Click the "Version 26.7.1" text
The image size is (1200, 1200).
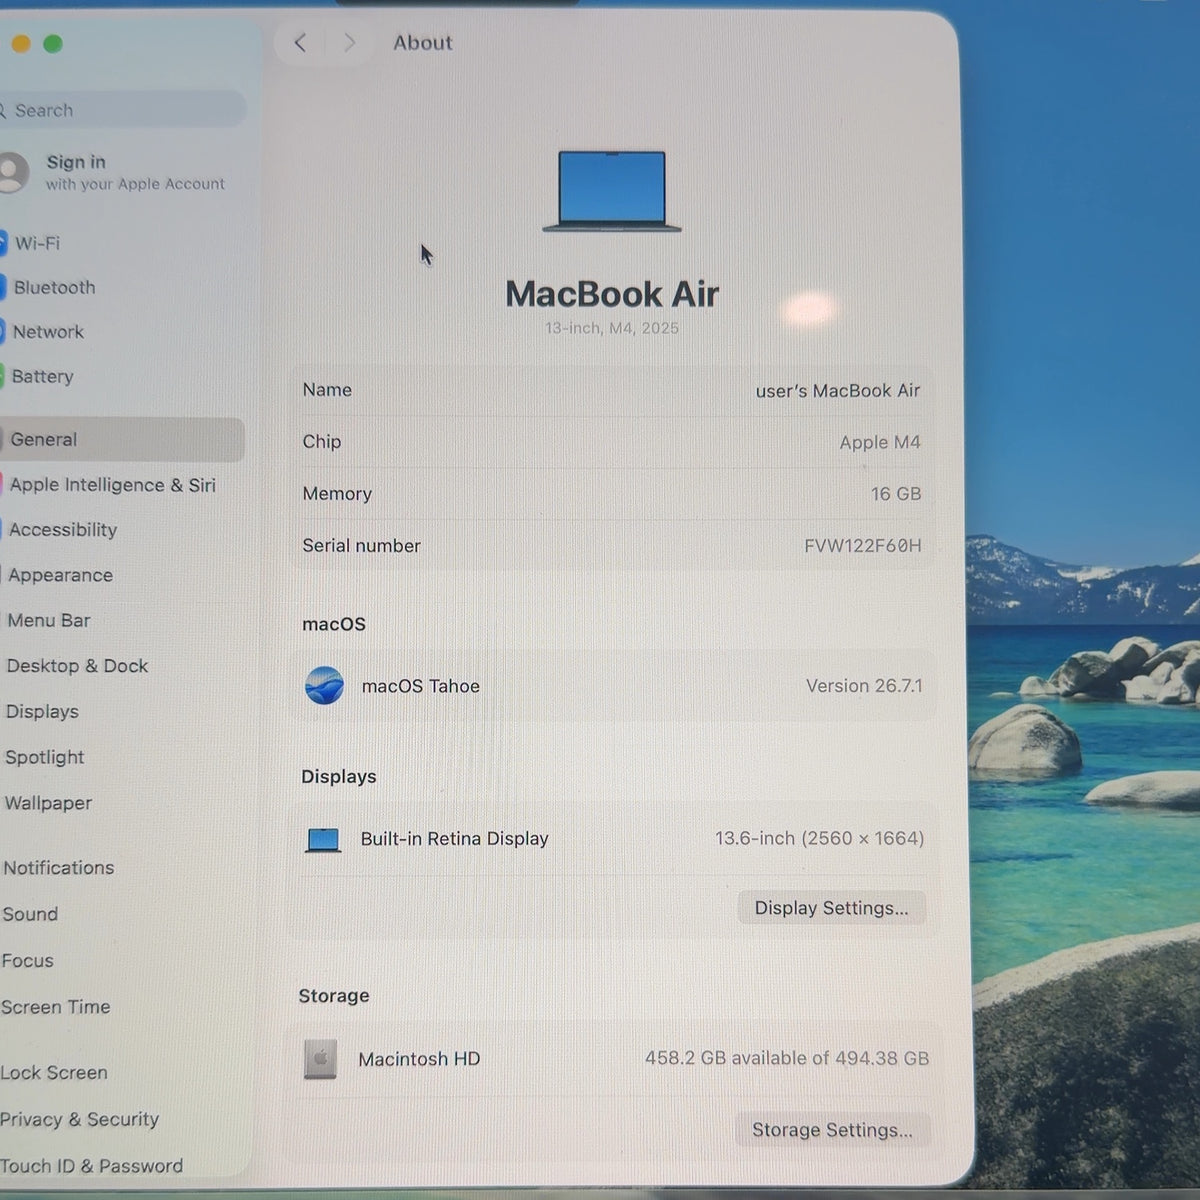(x=865, y=686)
